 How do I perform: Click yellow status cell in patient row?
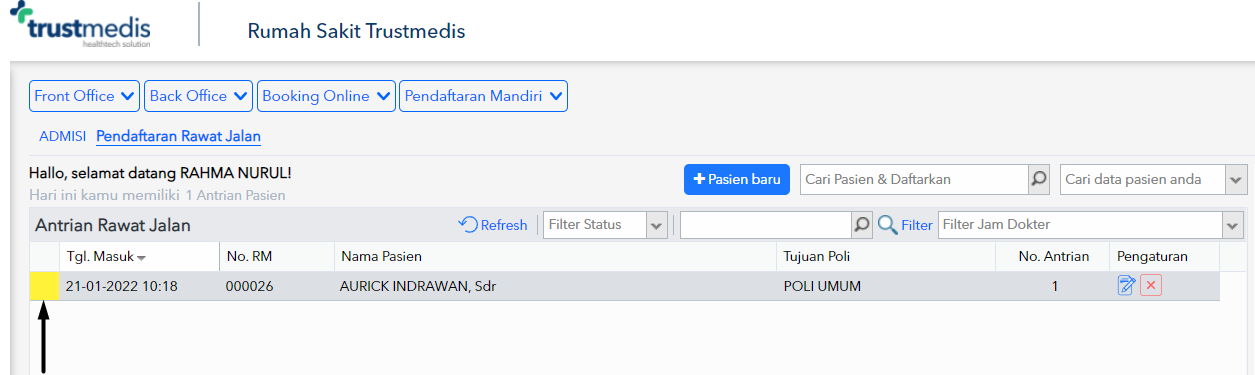(44, 286)
